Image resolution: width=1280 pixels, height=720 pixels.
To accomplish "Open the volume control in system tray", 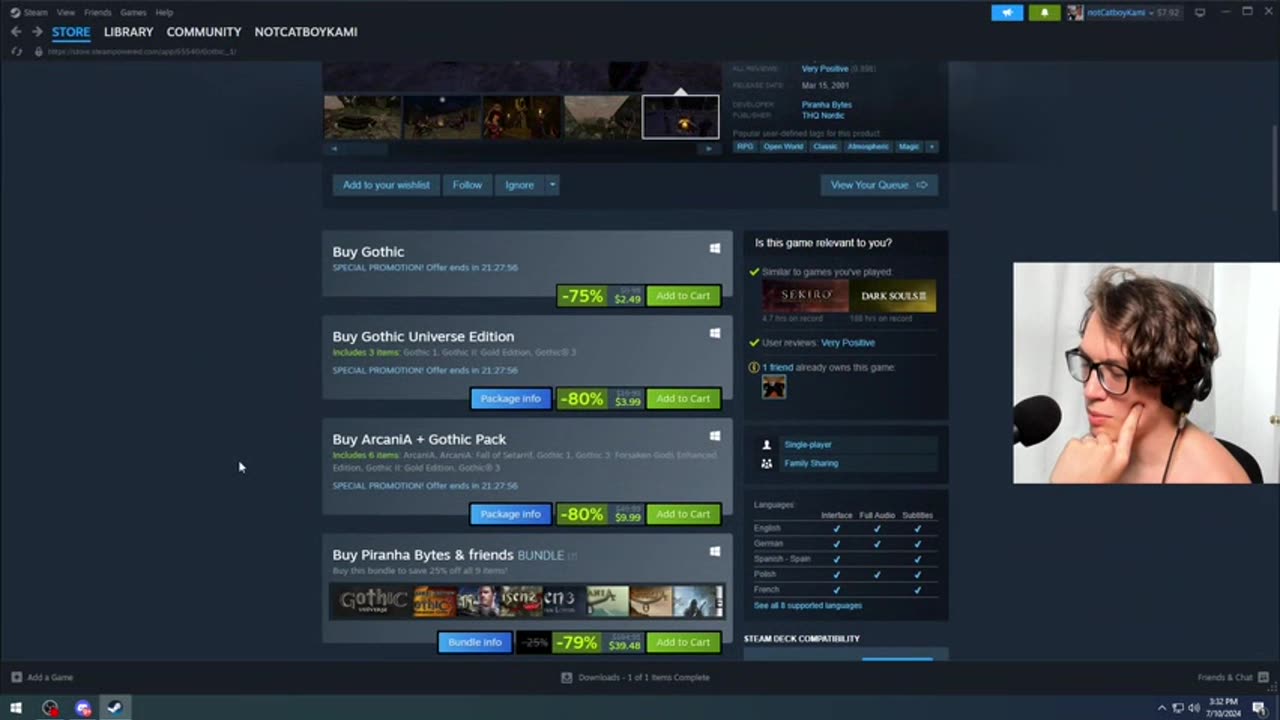I will point(1194,708).
